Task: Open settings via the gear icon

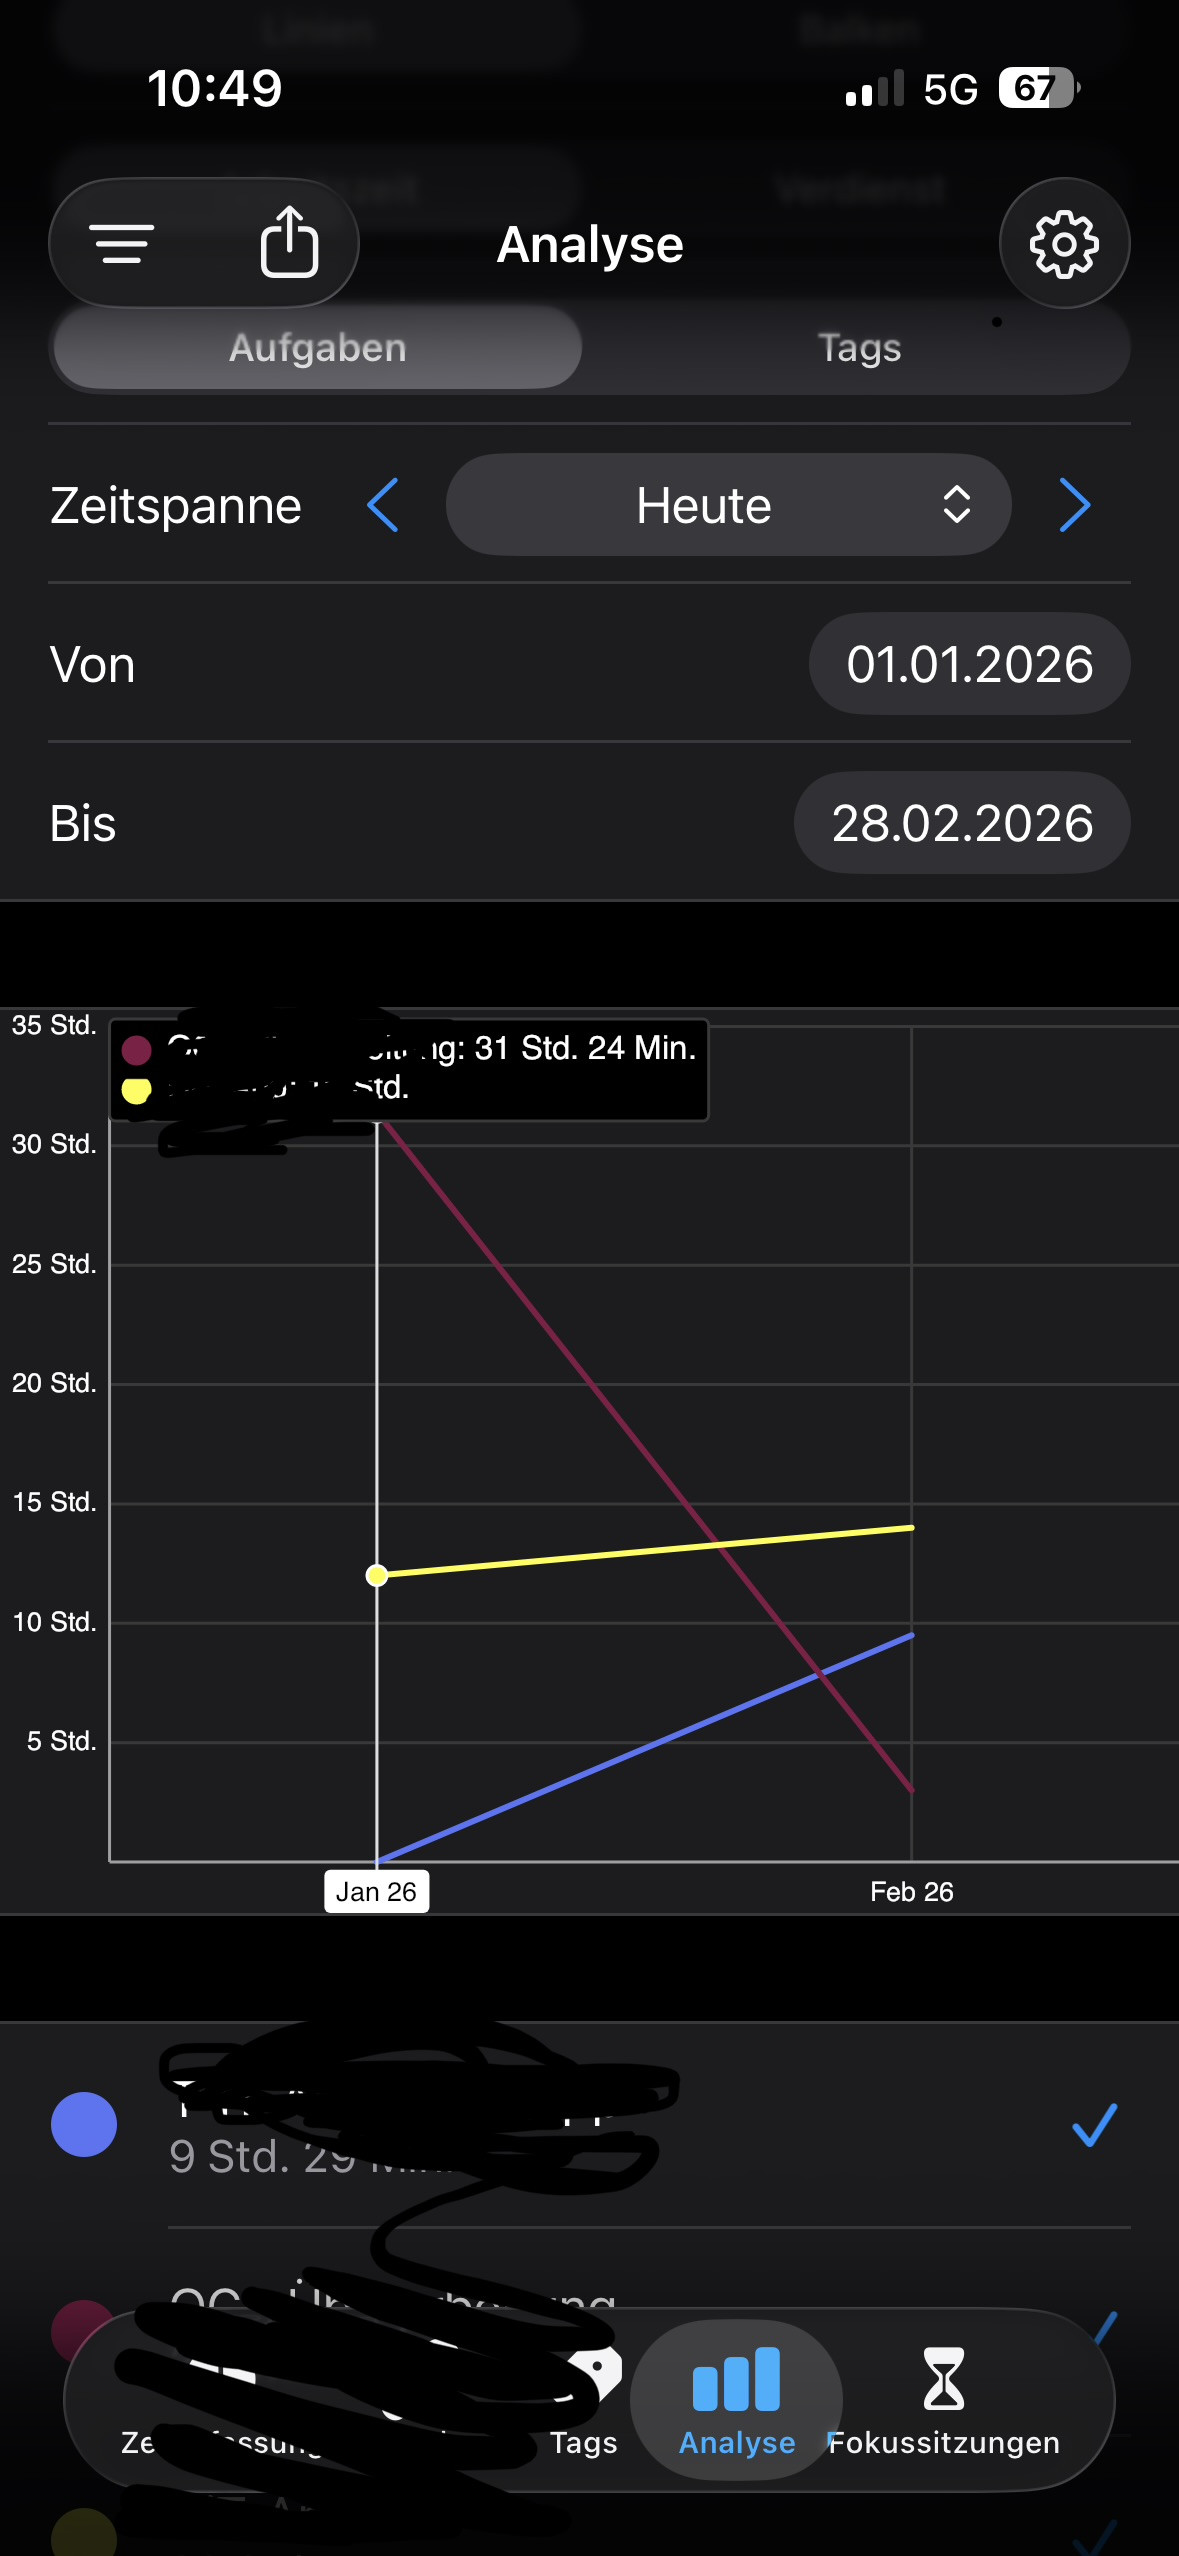Action: click(x=1064, y=244)
